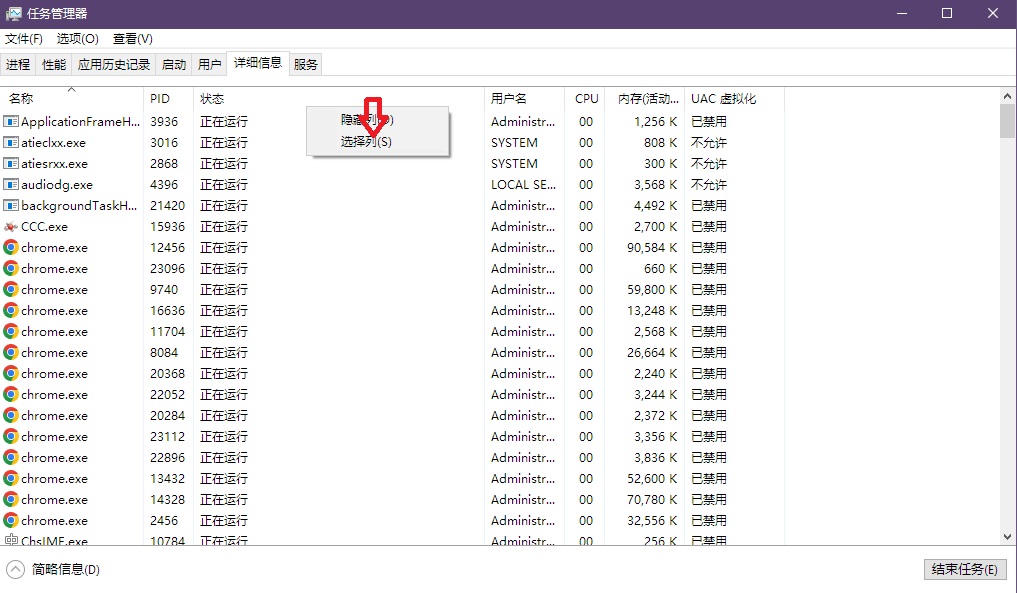
Task: Click the audiodg.exe process icon
Action: point(11,185)
